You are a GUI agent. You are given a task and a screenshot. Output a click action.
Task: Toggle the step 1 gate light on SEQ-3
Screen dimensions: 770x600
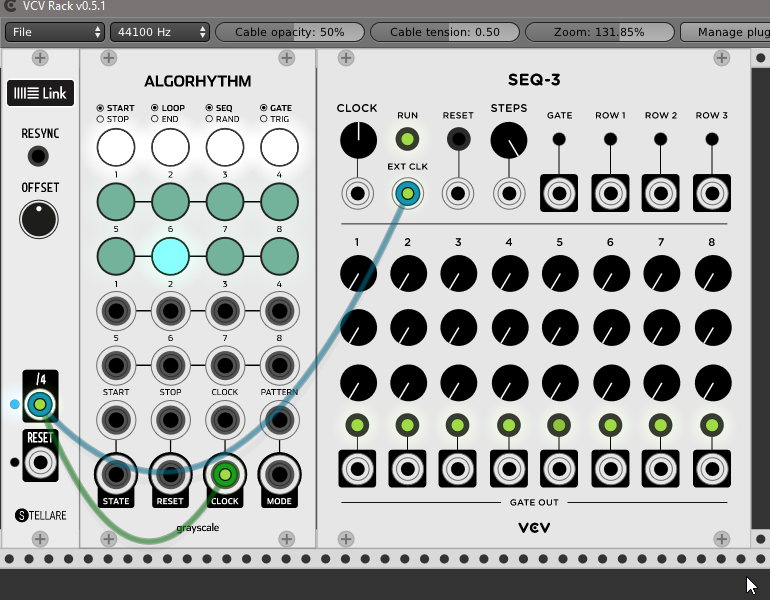click(357, 425)
